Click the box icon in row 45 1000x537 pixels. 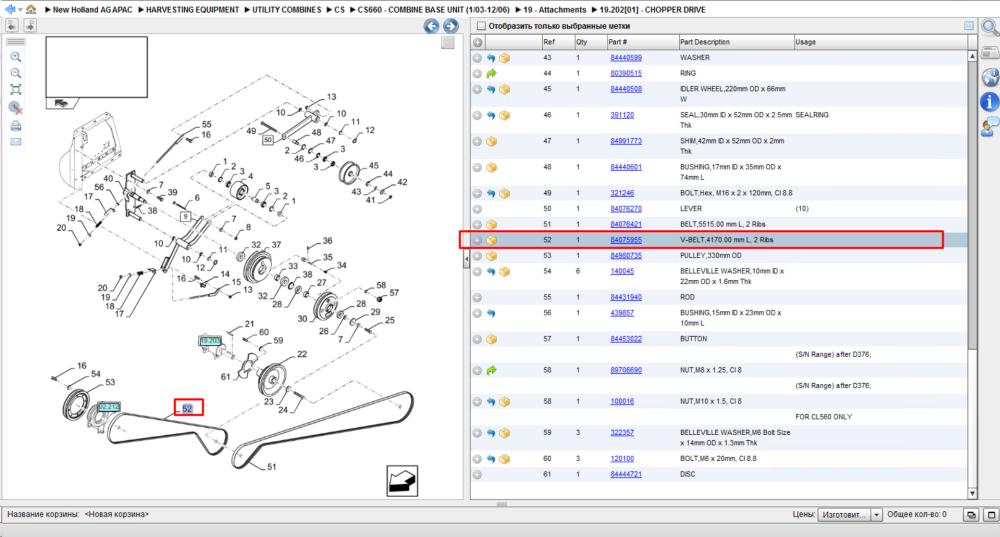pos(504,89)
